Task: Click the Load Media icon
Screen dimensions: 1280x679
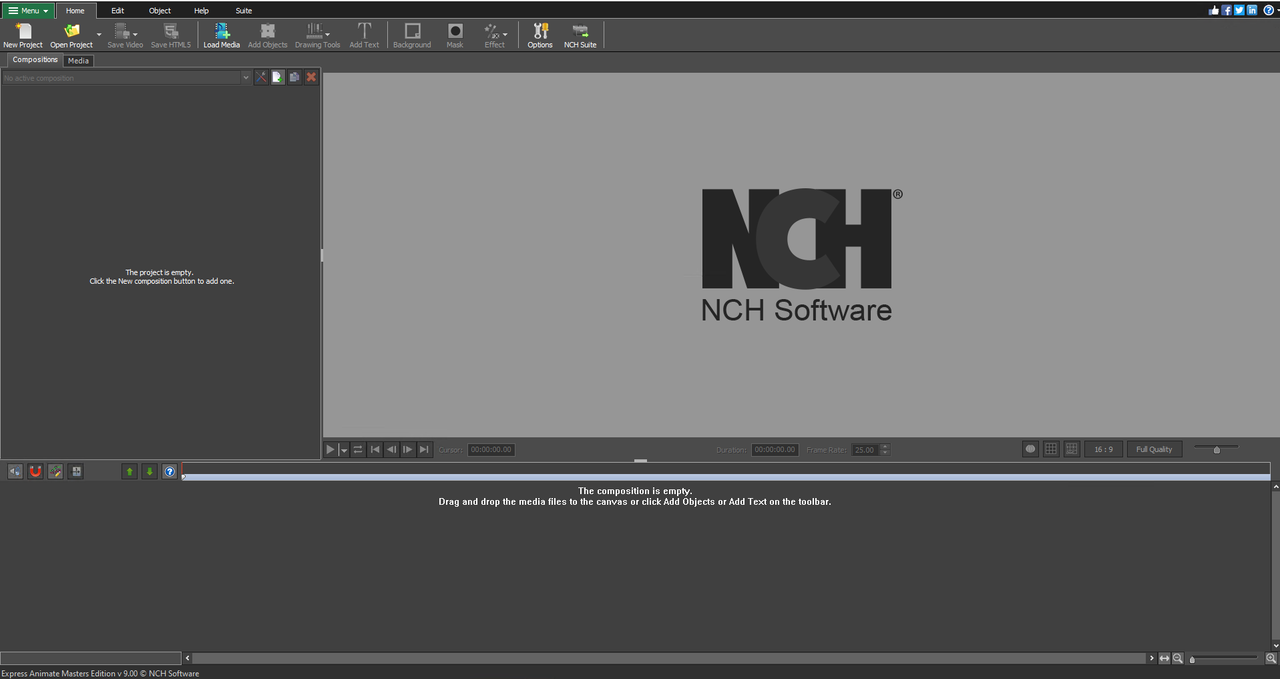Action: click(222, 35)
